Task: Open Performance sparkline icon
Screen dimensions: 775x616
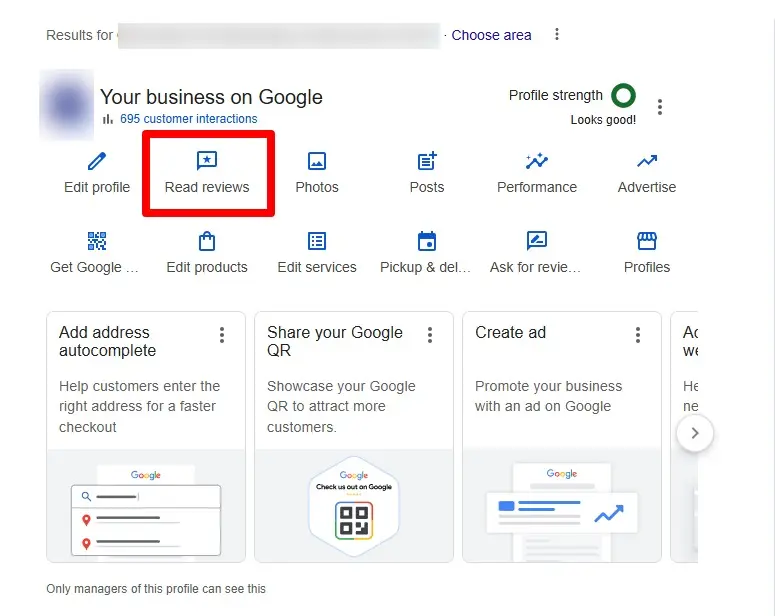Action: tap(537, 162)
